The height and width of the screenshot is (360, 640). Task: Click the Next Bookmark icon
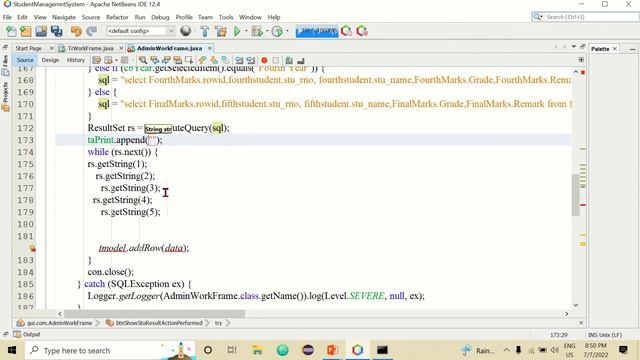pos(214,60)
